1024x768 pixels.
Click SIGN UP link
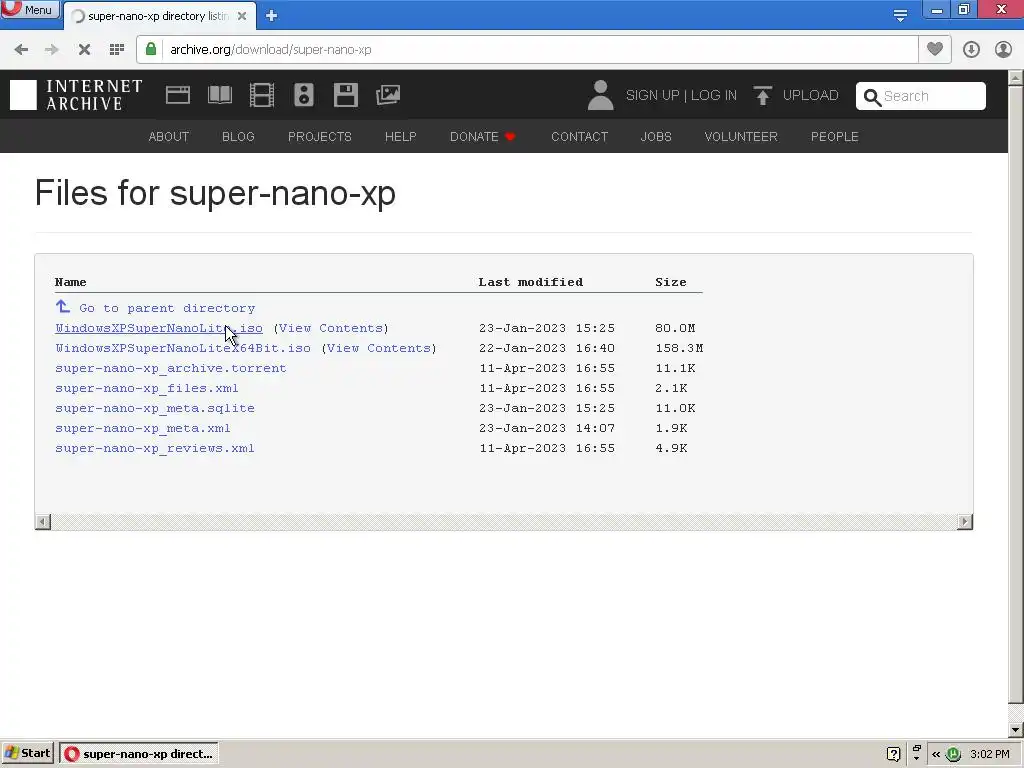[x=652, y=95]
